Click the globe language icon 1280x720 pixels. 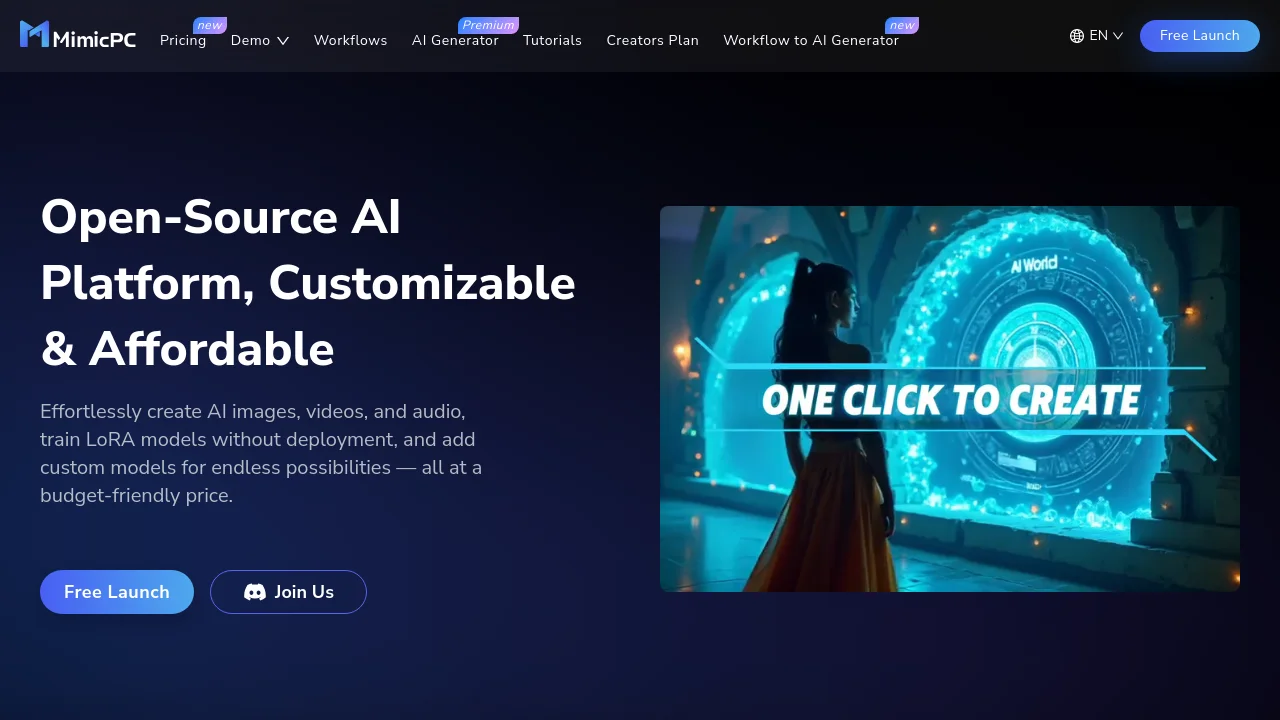click(x=1077, y=36)
